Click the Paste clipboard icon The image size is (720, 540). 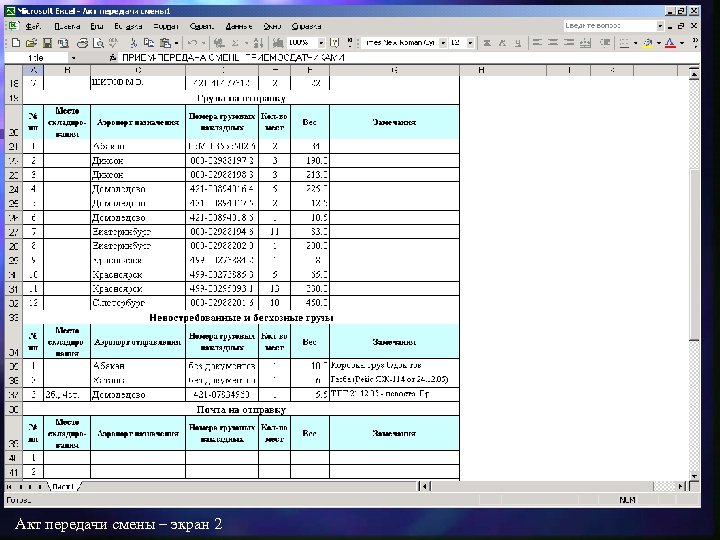click(165, 43)
